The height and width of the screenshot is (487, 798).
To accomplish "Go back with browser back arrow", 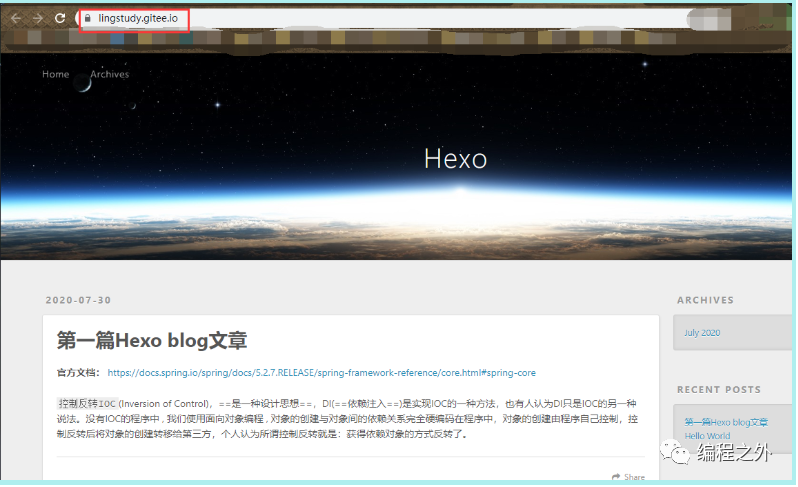I will 16,18.
